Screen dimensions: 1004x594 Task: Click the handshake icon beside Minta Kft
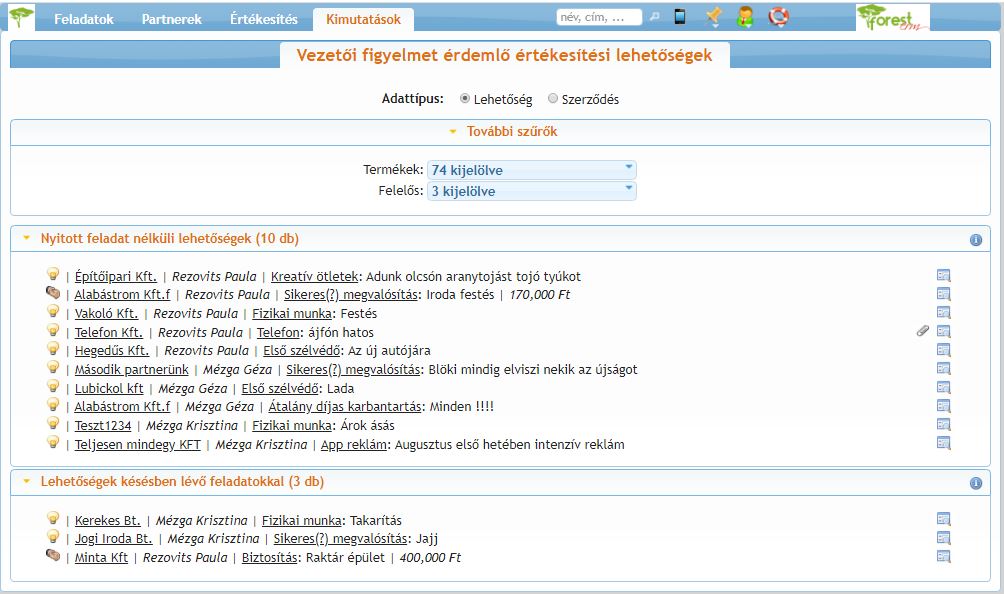coord(53,557)
